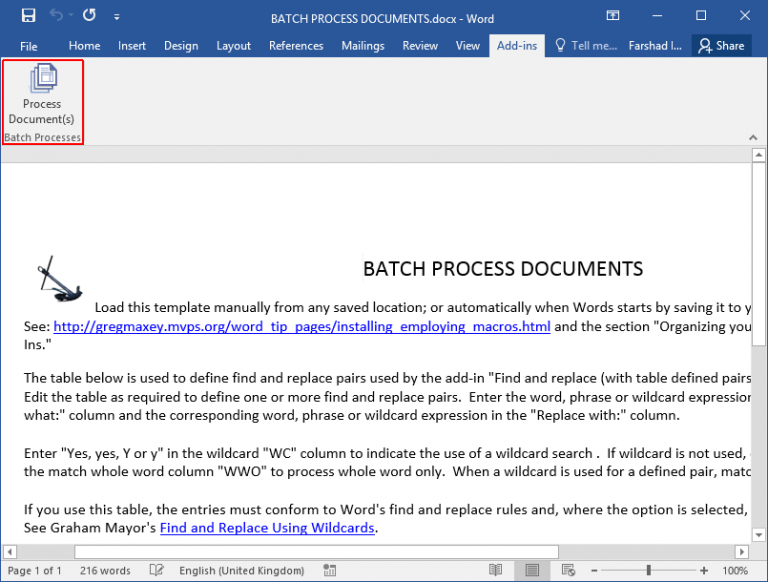Switch to Read Mode view
Screen dimensions: 768x582
pyautogui.click(x=495, y=570)
